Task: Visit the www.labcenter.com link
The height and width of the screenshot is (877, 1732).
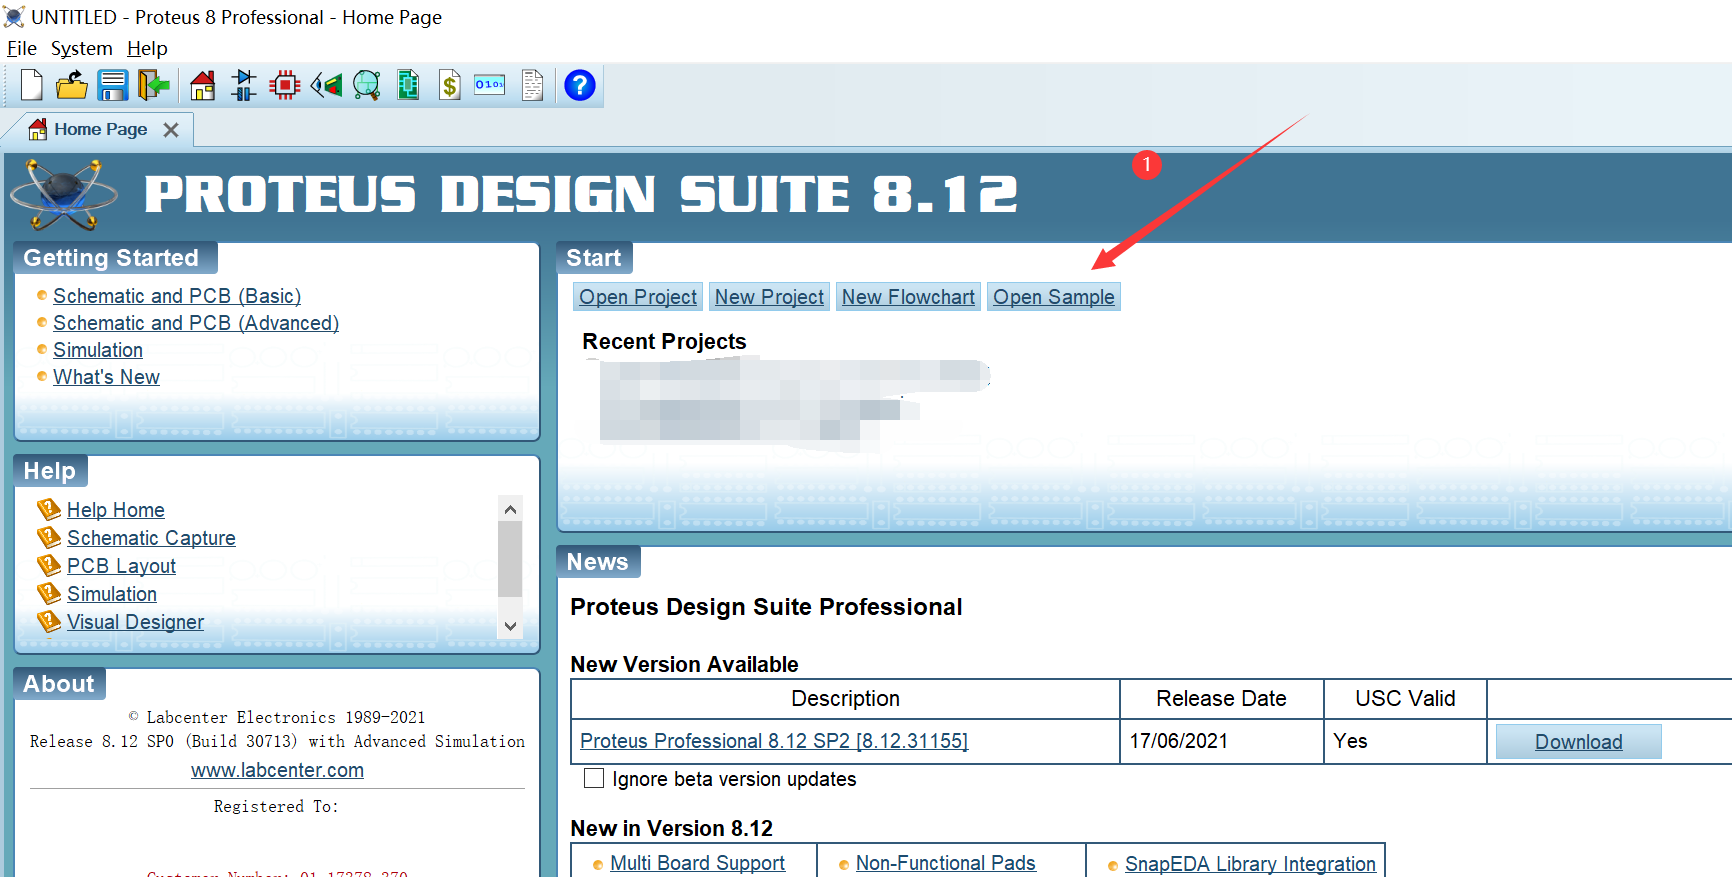Action: point(277,770)
